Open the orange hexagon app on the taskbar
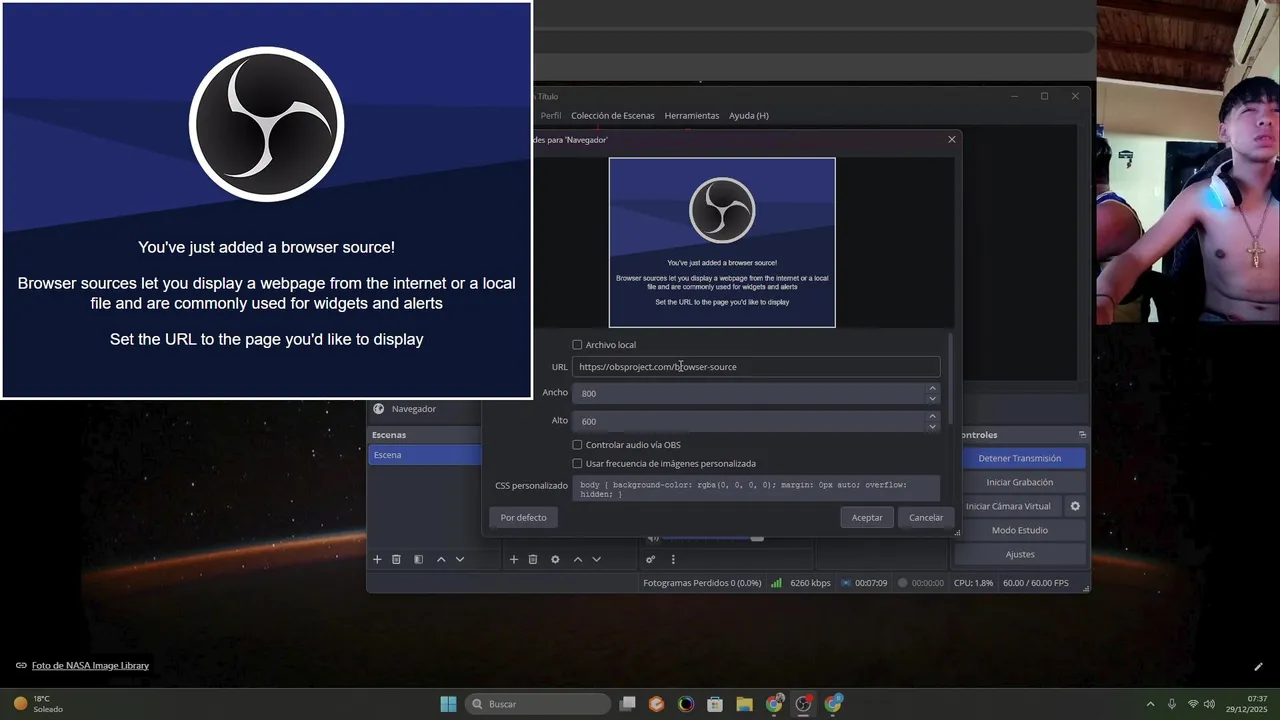1280x720 pixels. click(x=656, y=704)
